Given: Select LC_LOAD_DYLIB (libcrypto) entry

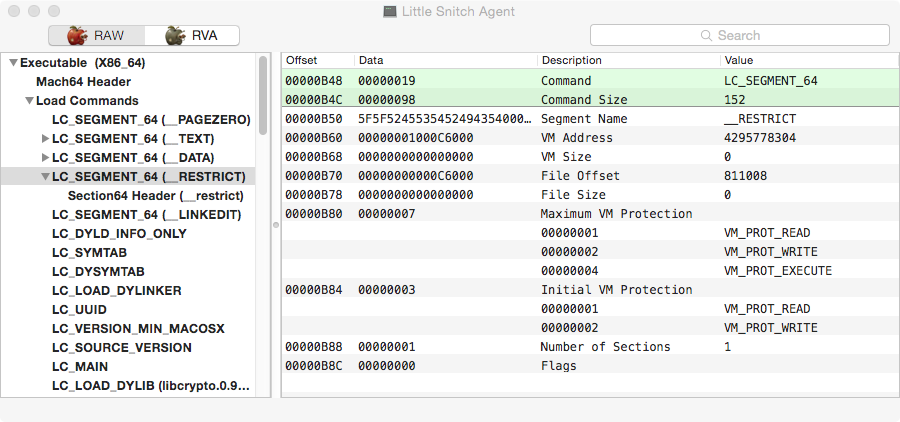Looking at the screenshot, I should tap(150, 386).
